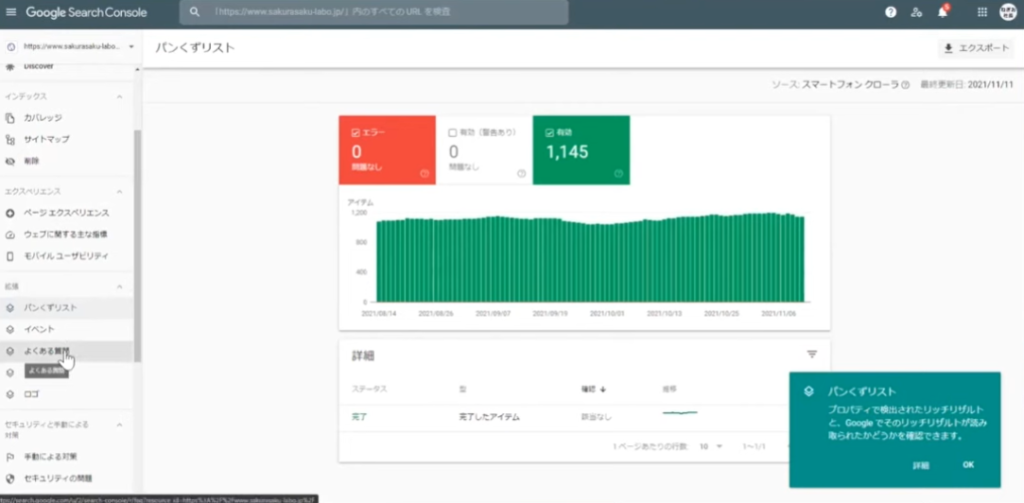Toggle the 有効(警告あり) checkbox

(453, 133)
